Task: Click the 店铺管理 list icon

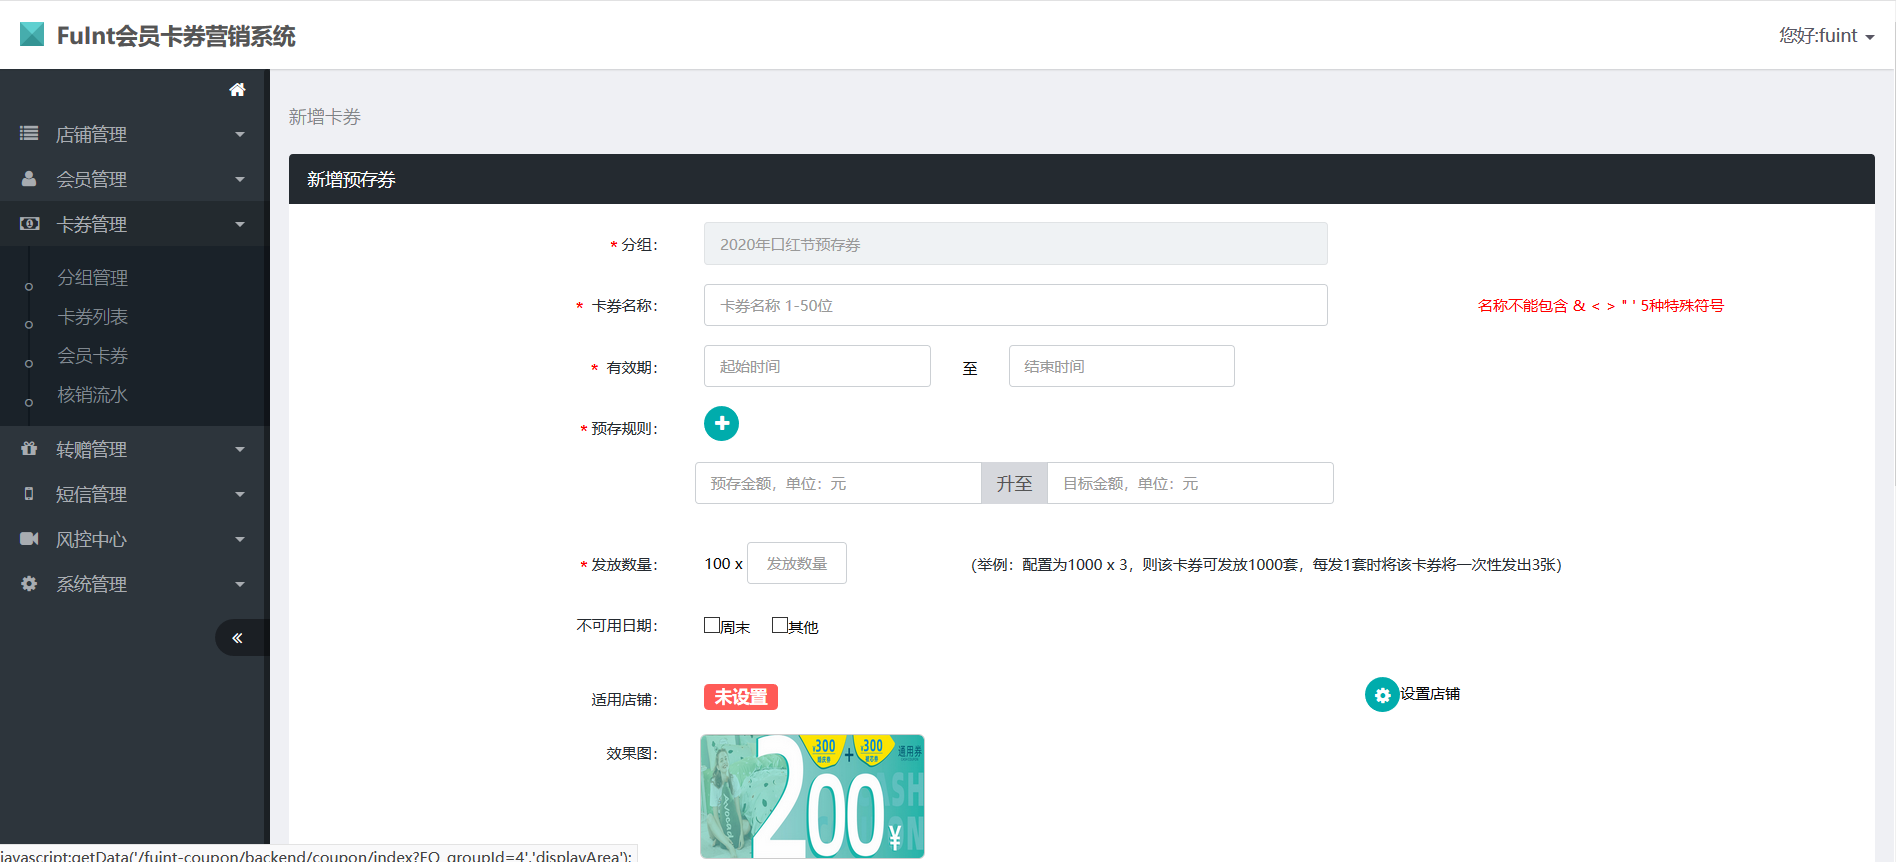Action: 29,134
